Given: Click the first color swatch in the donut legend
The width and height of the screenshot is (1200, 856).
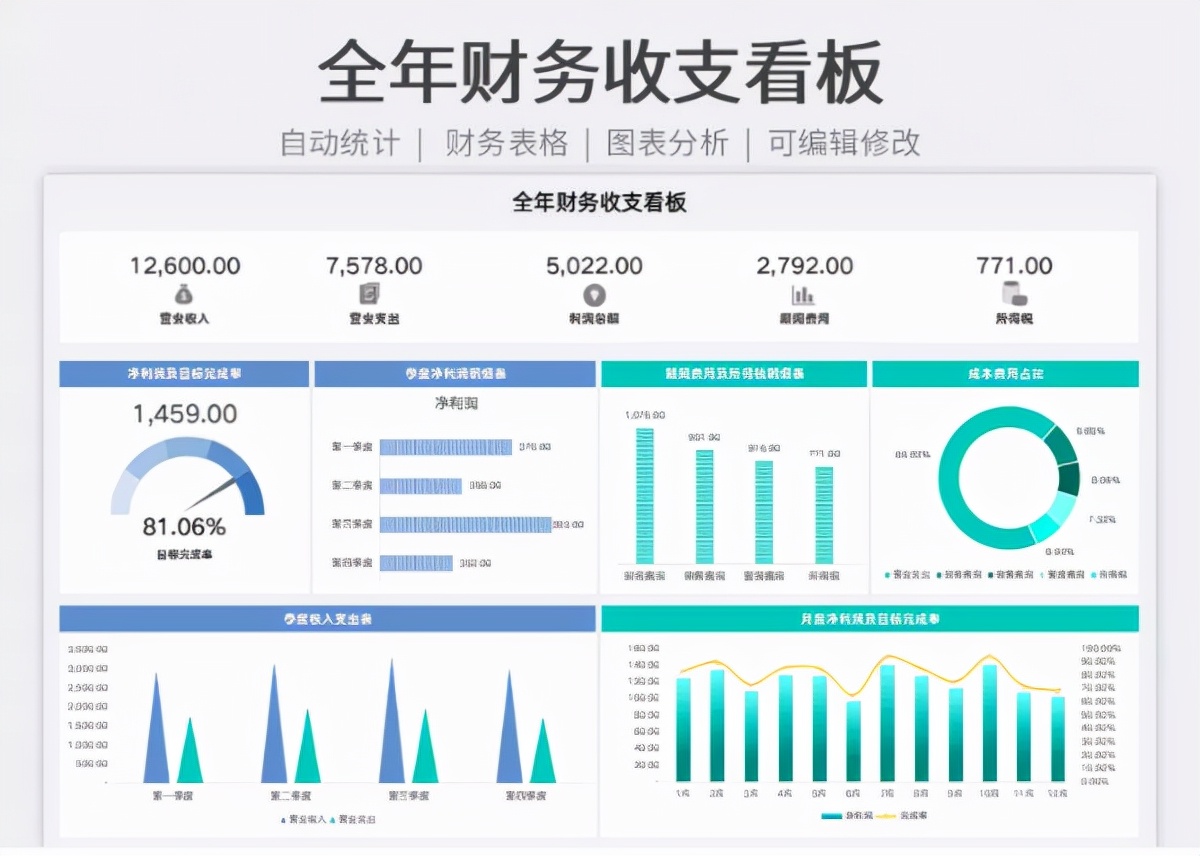Looking at the screenshot, I should coord(887,576).
